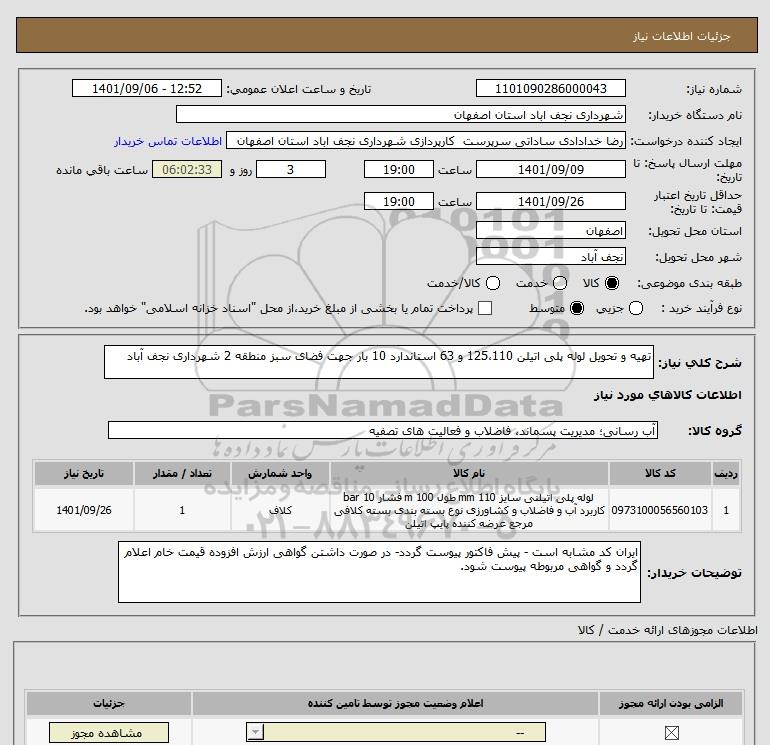The image size is (770, 745).
Task: Click the نام دستگاه خریدار field
Action: [x=550, y=115]
